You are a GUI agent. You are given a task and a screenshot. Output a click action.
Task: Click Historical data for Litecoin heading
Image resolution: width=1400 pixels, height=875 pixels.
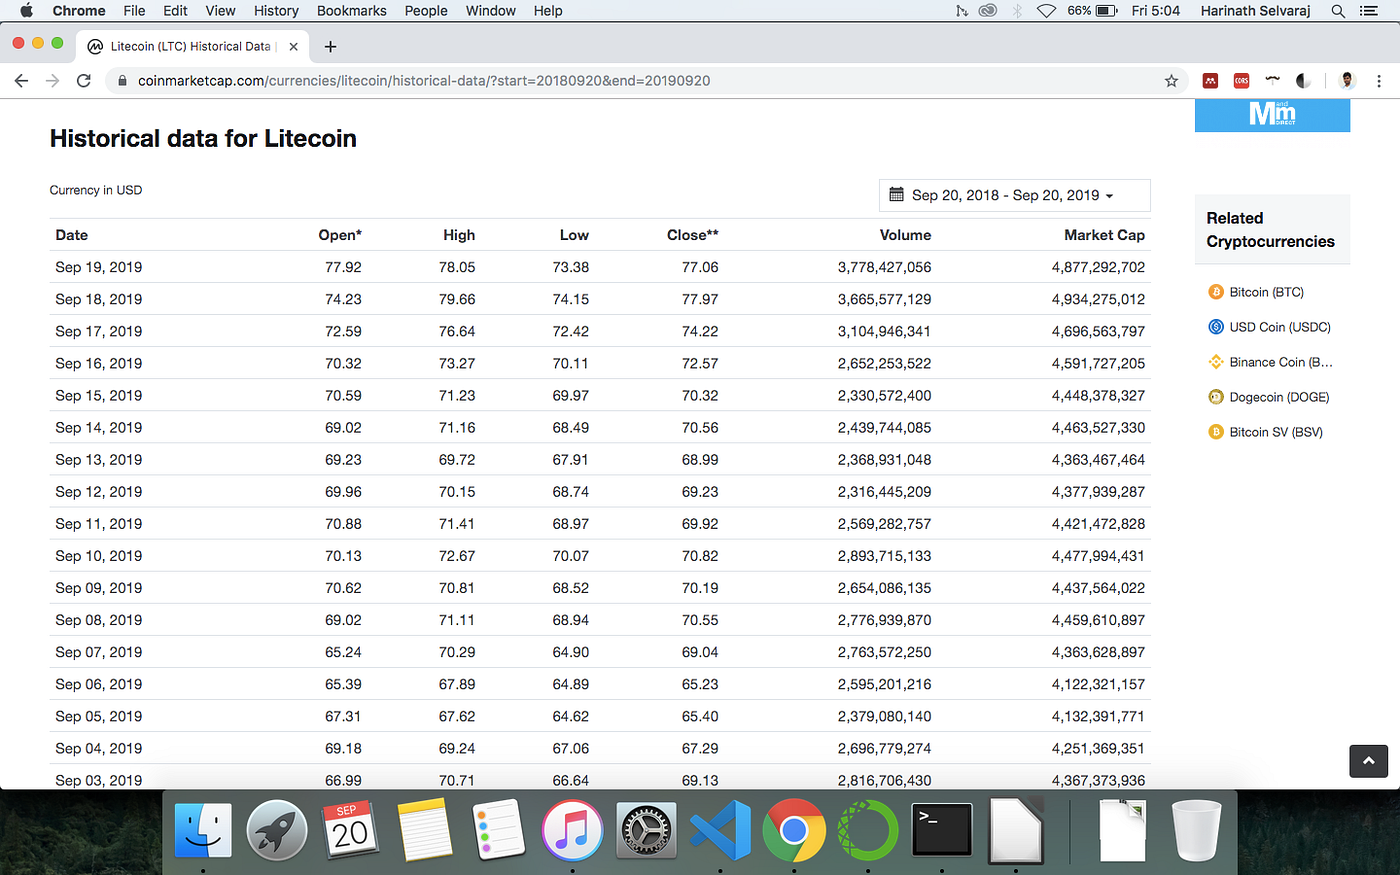[x=203, y=138]
